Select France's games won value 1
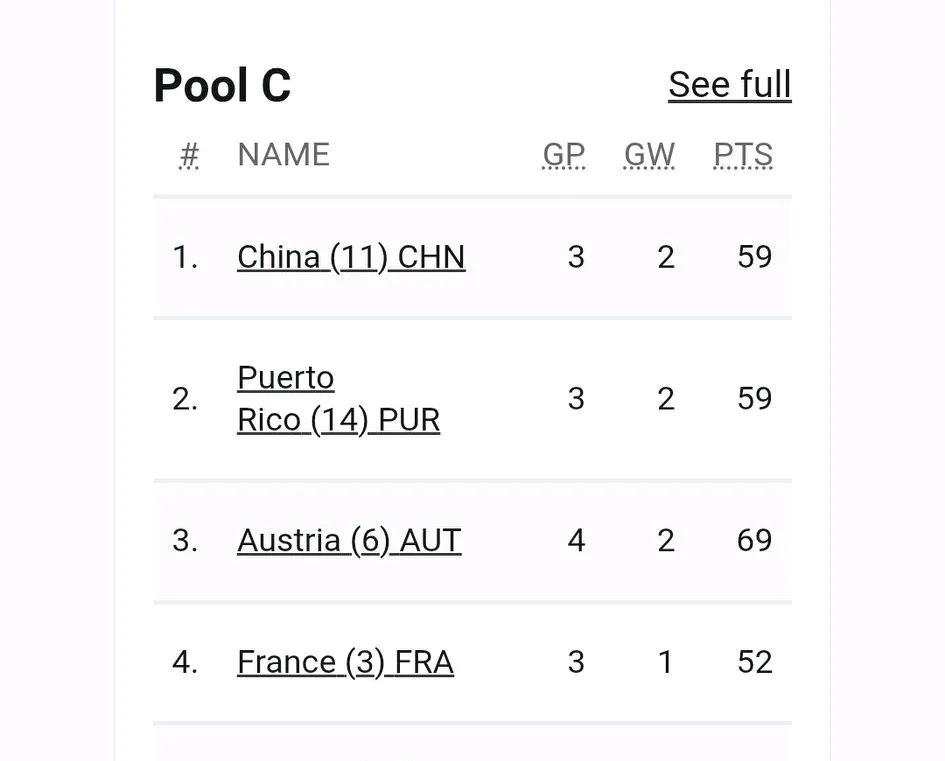945x761 pixels. [x=665, y=662]
